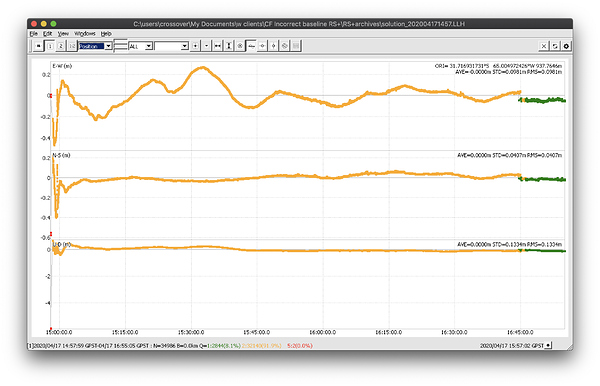
Task: Open the Help menu
Action: pos(106,34)
